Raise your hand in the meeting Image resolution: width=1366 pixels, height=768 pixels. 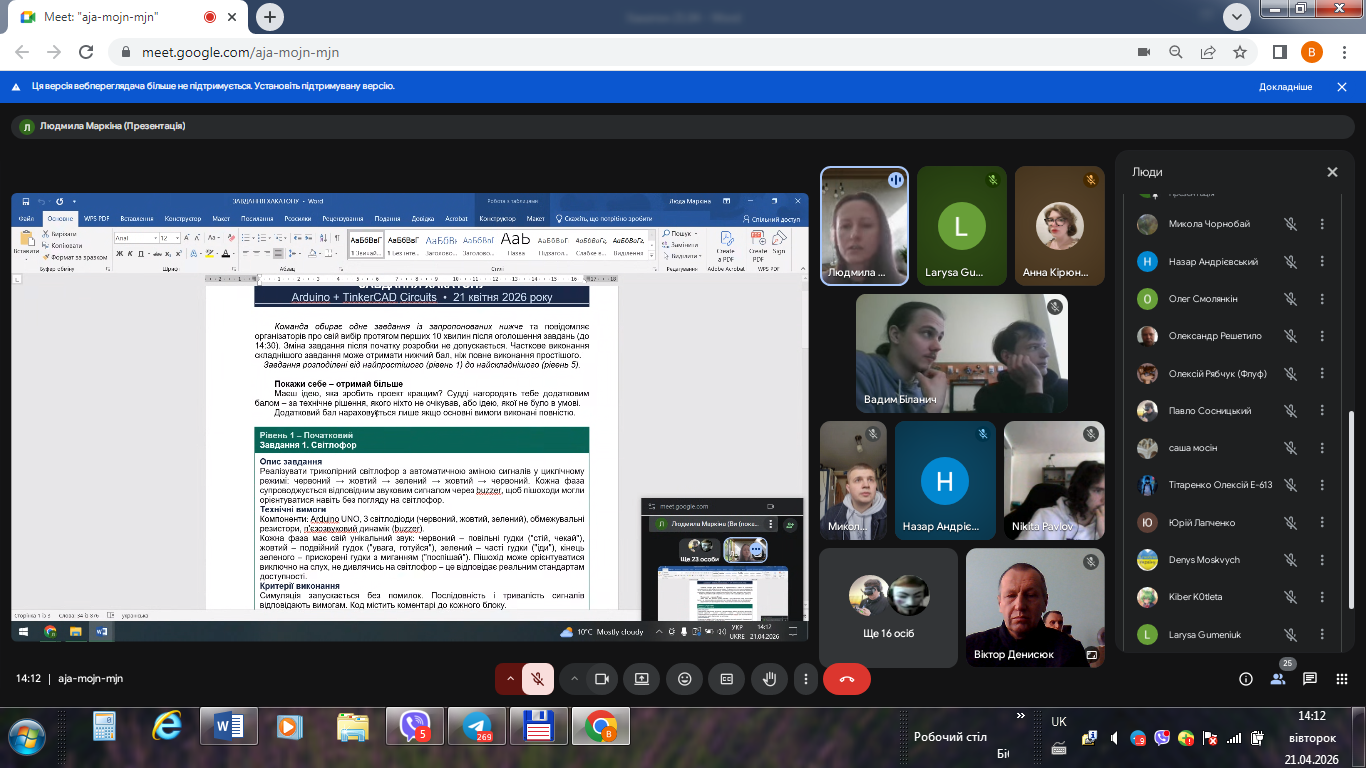(769, 679)
